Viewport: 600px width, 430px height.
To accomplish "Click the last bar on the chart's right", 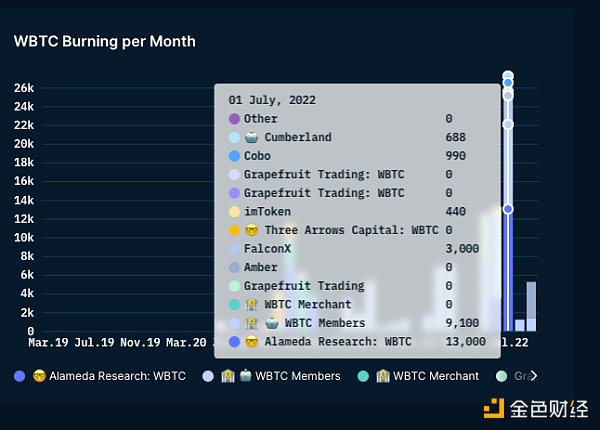I will point(531,306).
